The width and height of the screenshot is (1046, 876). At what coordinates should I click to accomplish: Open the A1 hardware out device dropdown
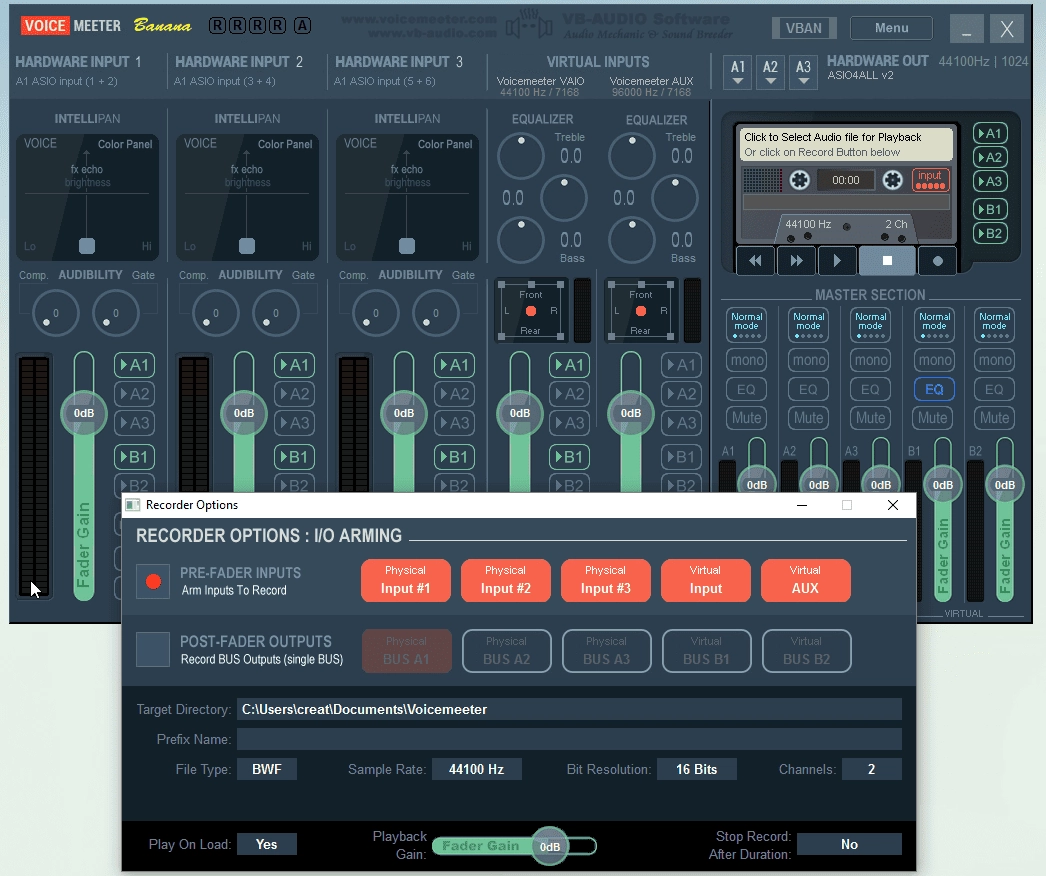738,72
